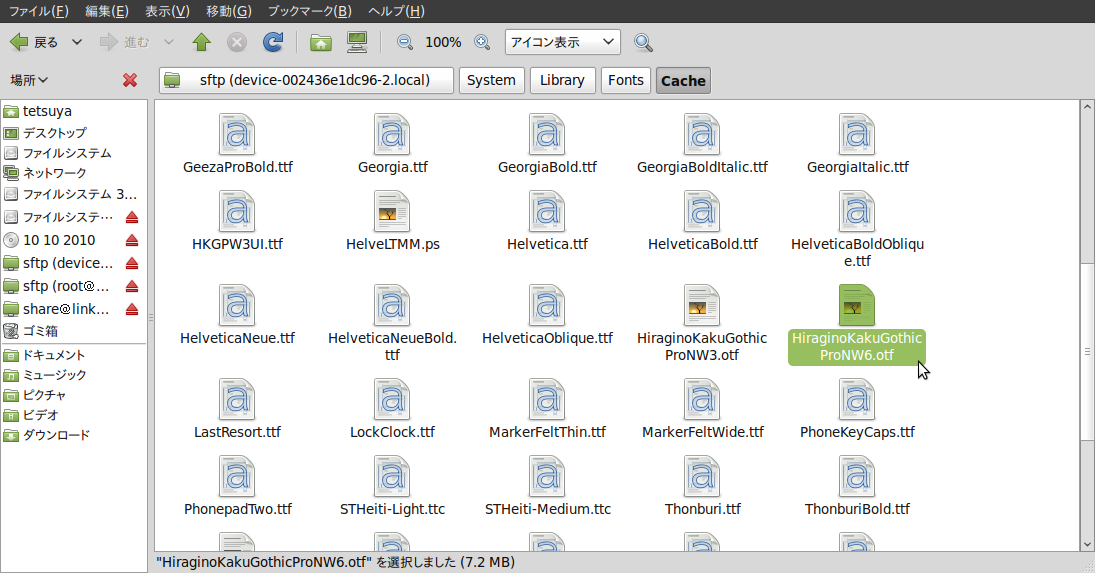Select the HelveticaBoldOblique.ttf file

(x=857, y=229)
